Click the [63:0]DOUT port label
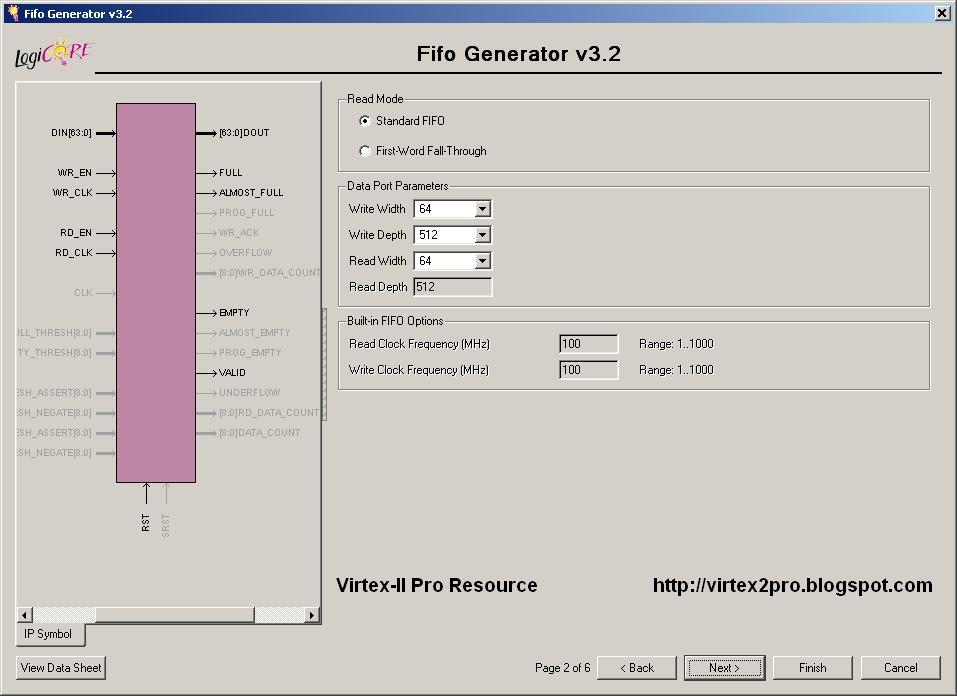This screenshot has height=696, width=957. pos(244,132)
